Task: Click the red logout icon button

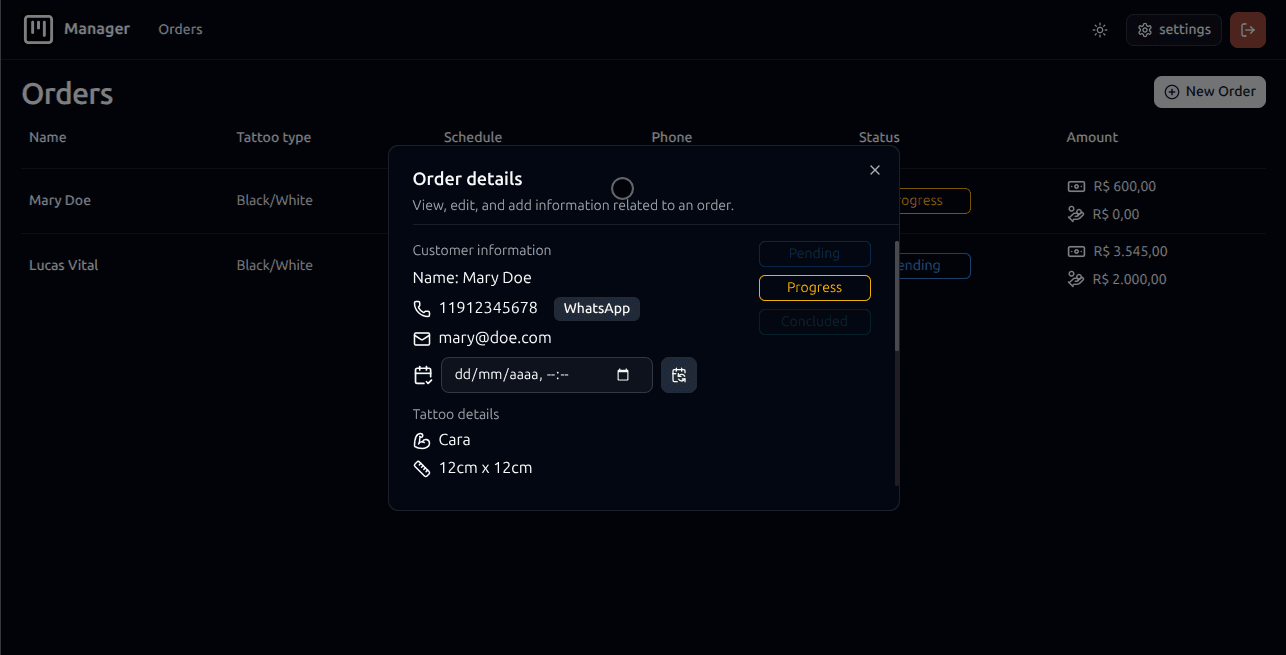Action: tap(1247, 30)
